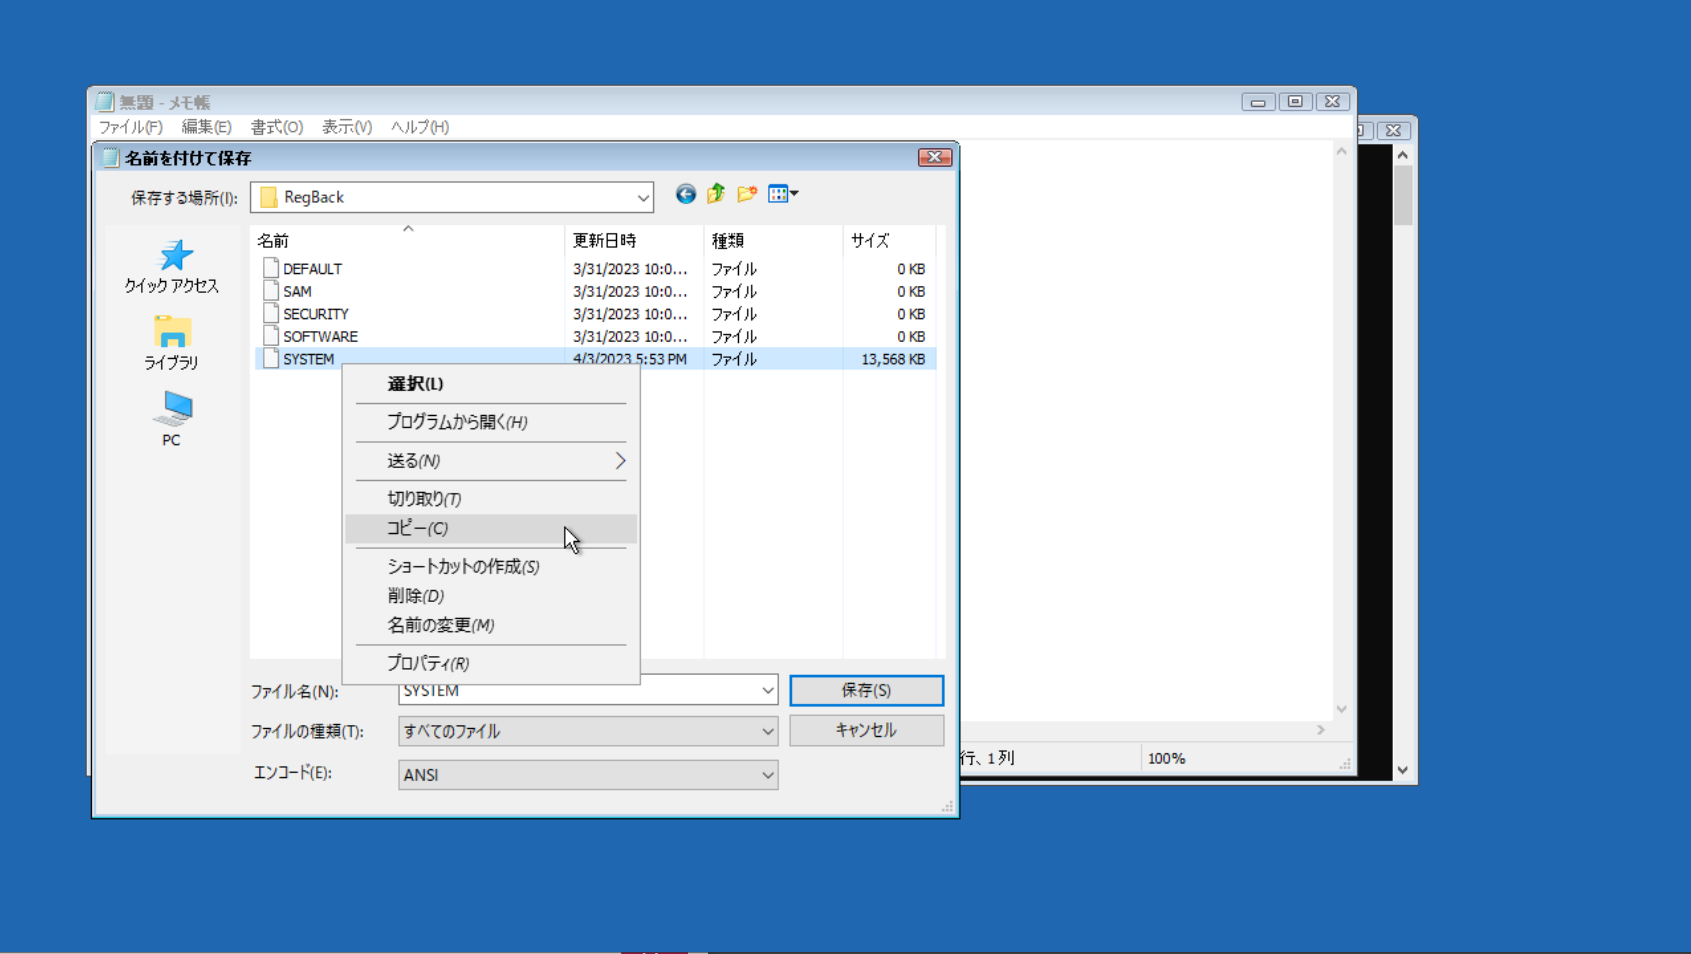Choose プログラムから開く(H) in context menu
The width and height of the screenshot is (1691, 954).
click(x=491, y=422)
